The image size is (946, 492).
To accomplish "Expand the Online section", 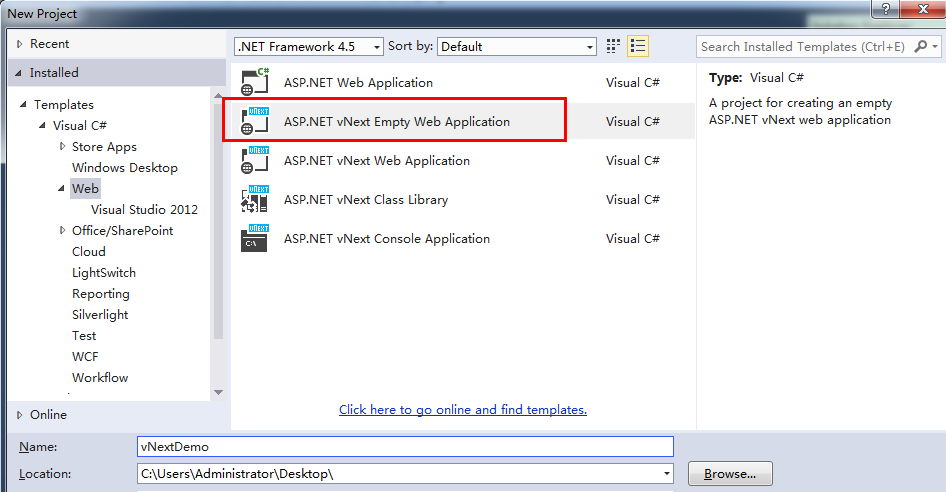I will point(19,415).
